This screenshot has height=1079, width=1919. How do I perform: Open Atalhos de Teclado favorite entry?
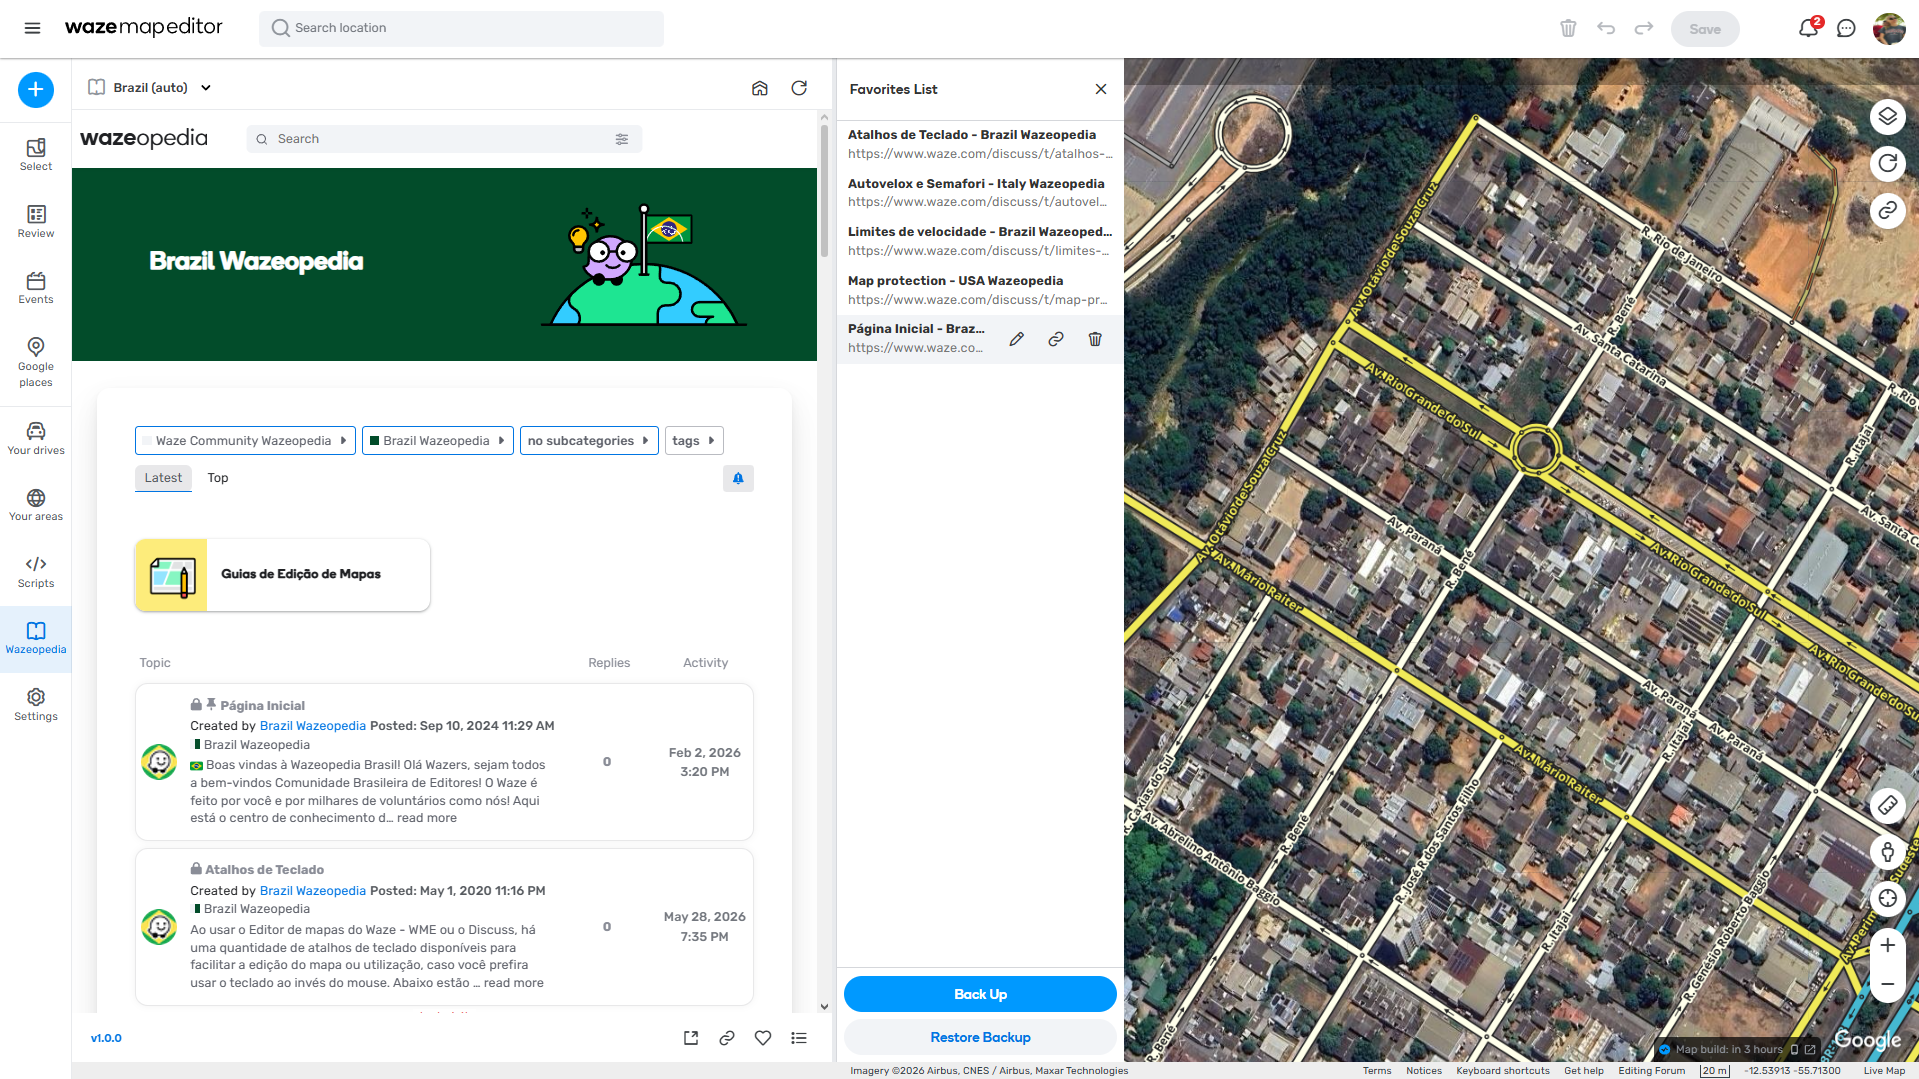click(980, 144)
